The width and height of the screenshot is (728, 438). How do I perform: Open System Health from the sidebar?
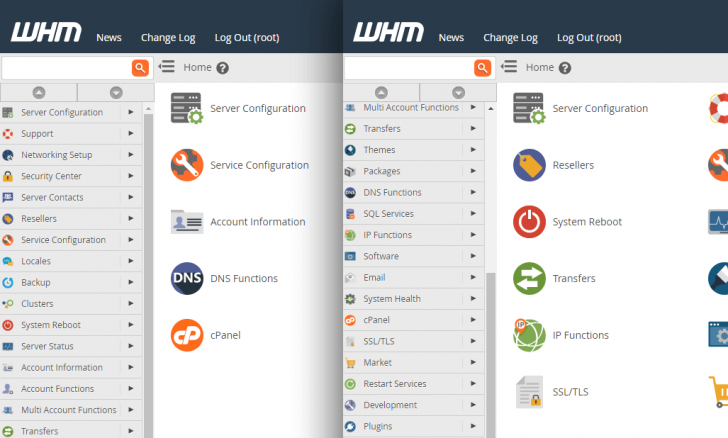[391, 299]
